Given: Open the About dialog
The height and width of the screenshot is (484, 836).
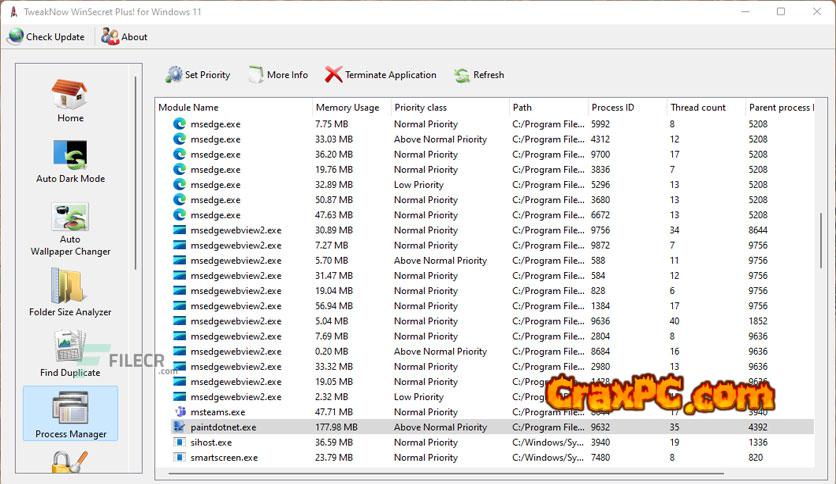Looking at the screenshot, I should [124, 37].
